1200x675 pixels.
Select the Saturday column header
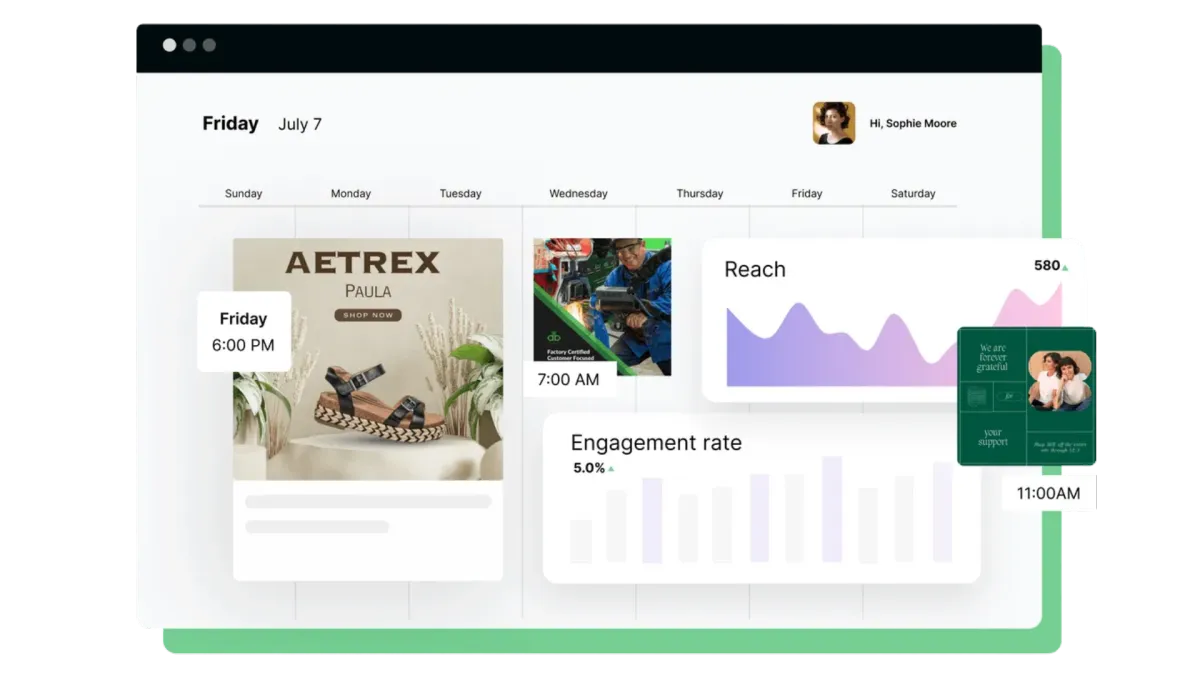coord(913,194)
